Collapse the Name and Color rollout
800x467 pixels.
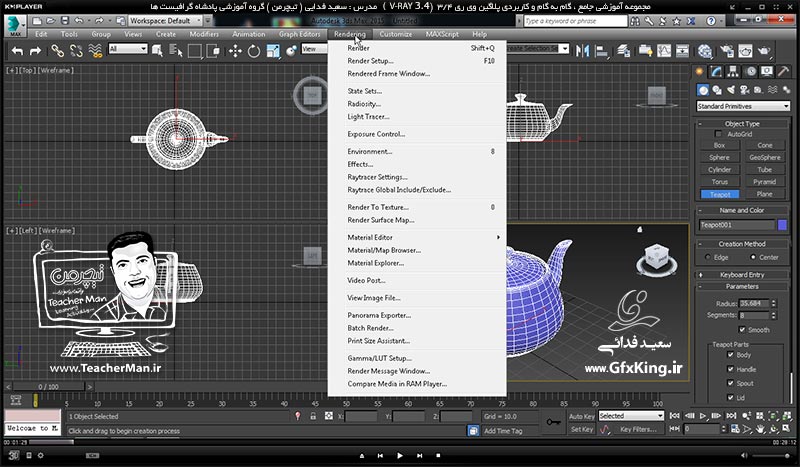[742, 210]
